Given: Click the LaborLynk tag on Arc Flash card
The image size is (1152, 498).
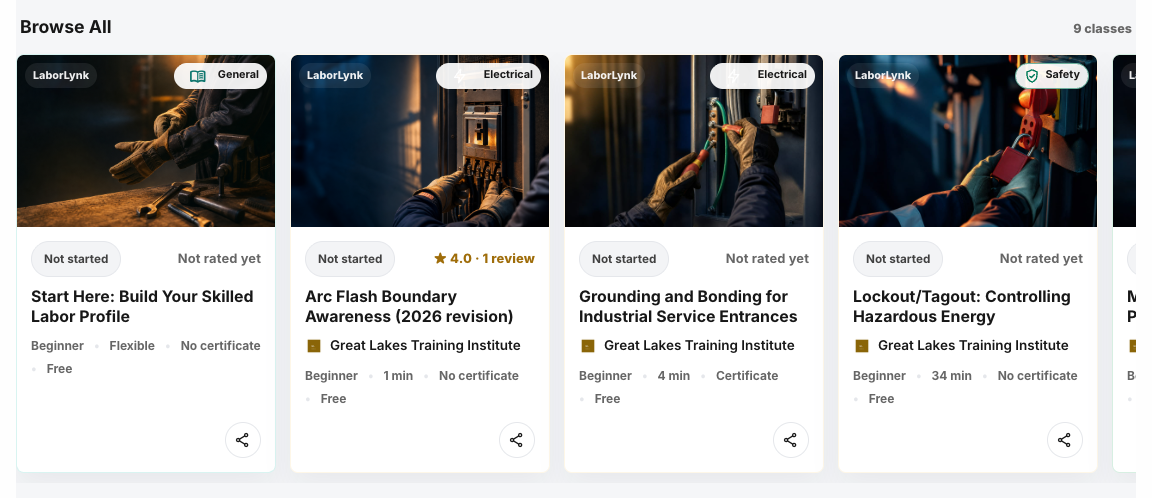Looking at the screenshot, I should pos(335,76).
